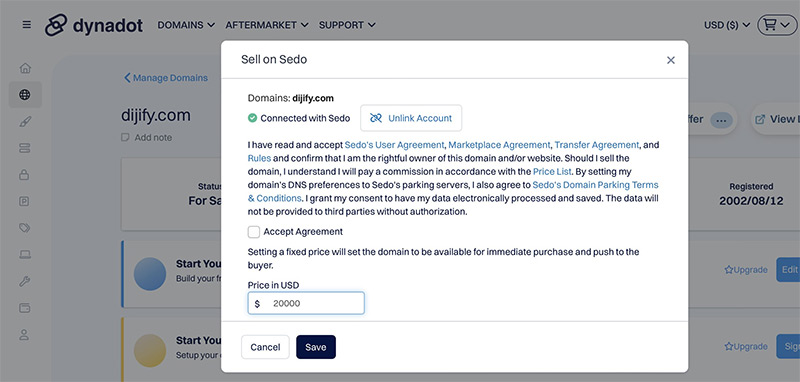The width and height of the screenshot is (800, 382).
Task: Expand the DOMAINS menu
Action: (186, 24)
